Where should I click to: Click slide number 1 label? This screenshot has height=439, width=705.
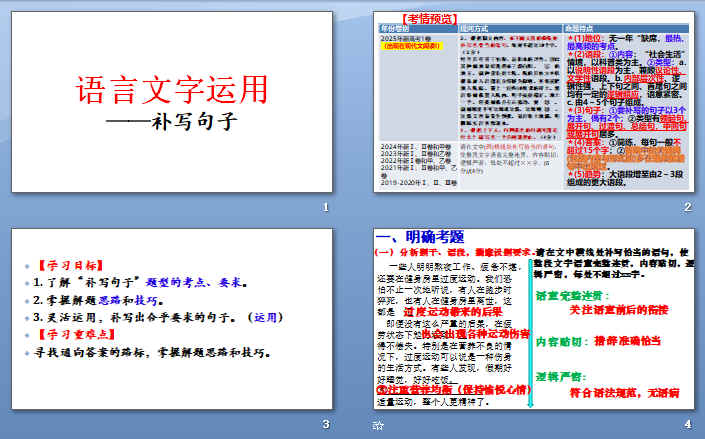click(x=326, y=208)
